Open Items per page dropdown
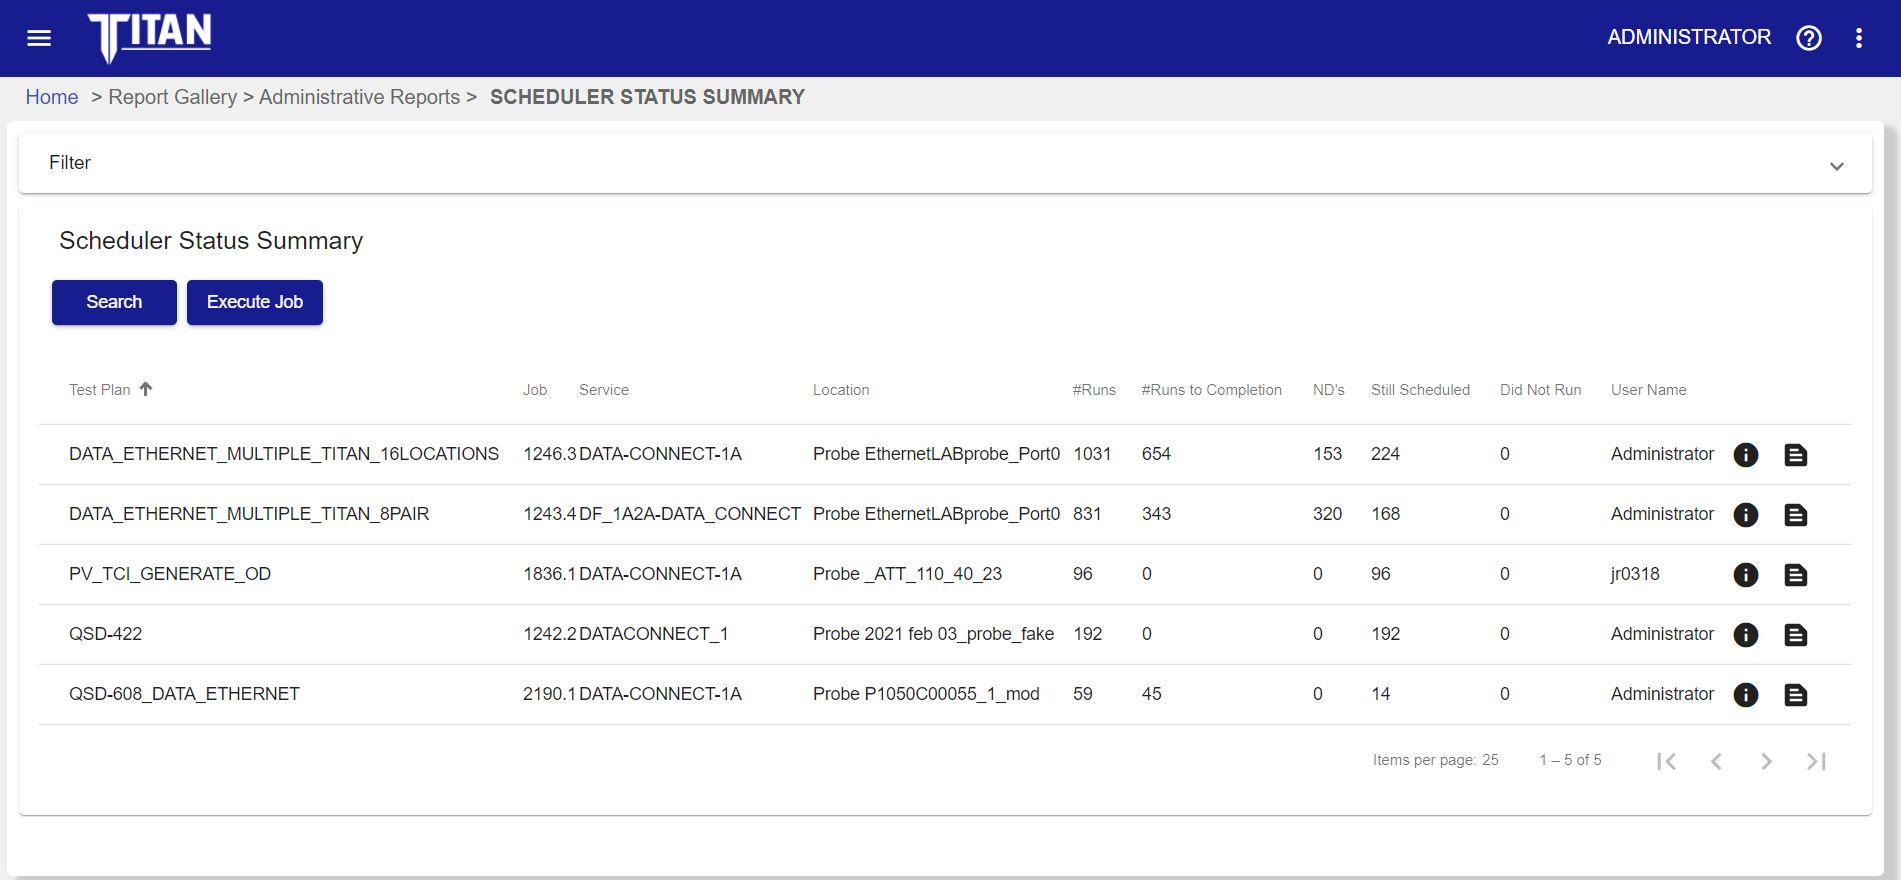1901x880 pixels. [x=1490, y=760]
